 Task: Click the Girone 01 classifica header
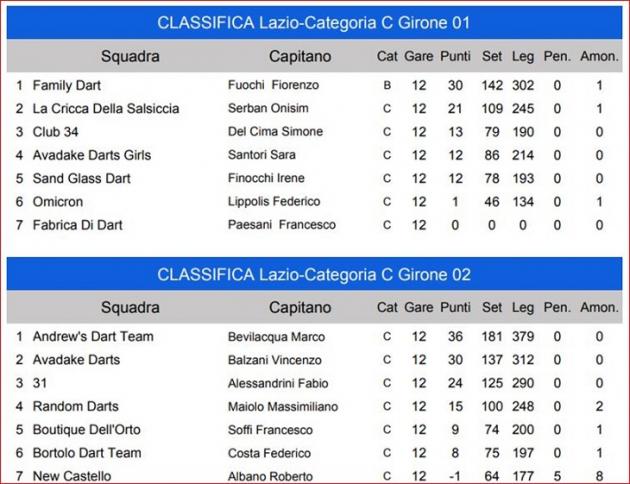click(x=314, y=23)
